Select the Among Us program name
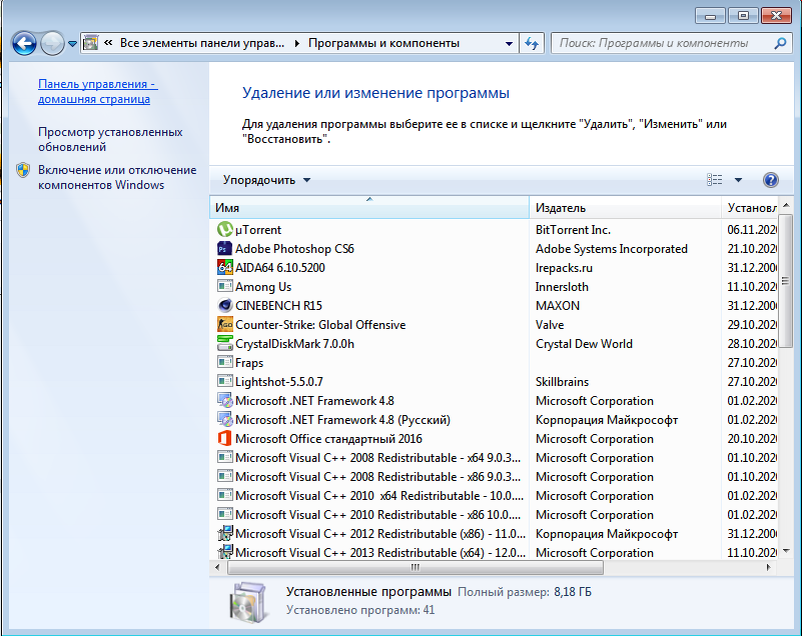 [263, 287]
